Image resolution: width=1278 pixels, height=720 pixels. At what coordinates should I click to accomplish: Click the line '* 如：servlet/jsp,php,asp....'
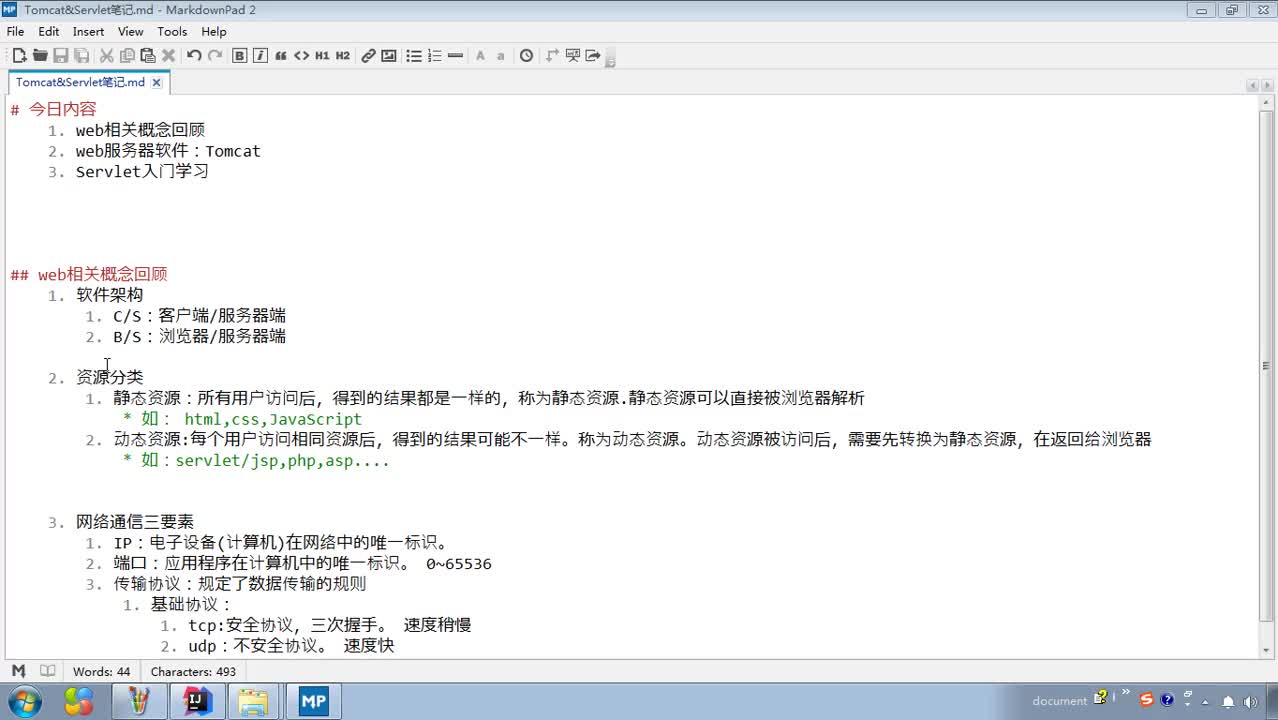click(256, 461)
